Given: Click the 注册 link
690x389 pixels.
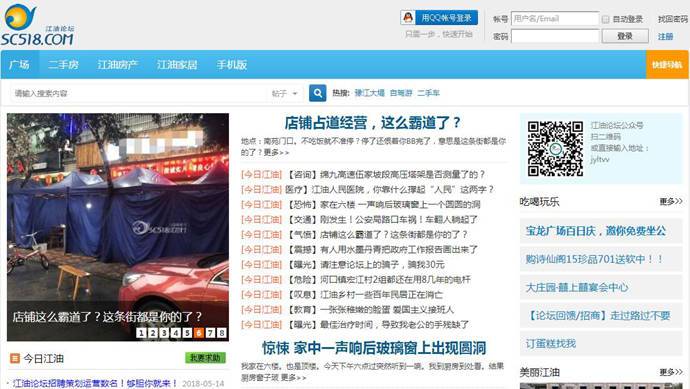Looking at the screenshot, I should [x=665, y=37].
